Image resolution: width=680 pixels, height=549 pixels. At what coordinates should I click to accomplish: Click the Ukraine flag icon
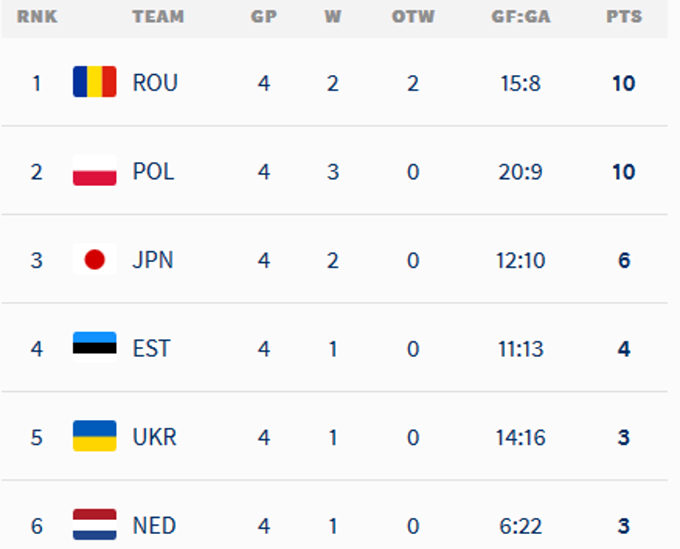(x=94, y=436)
